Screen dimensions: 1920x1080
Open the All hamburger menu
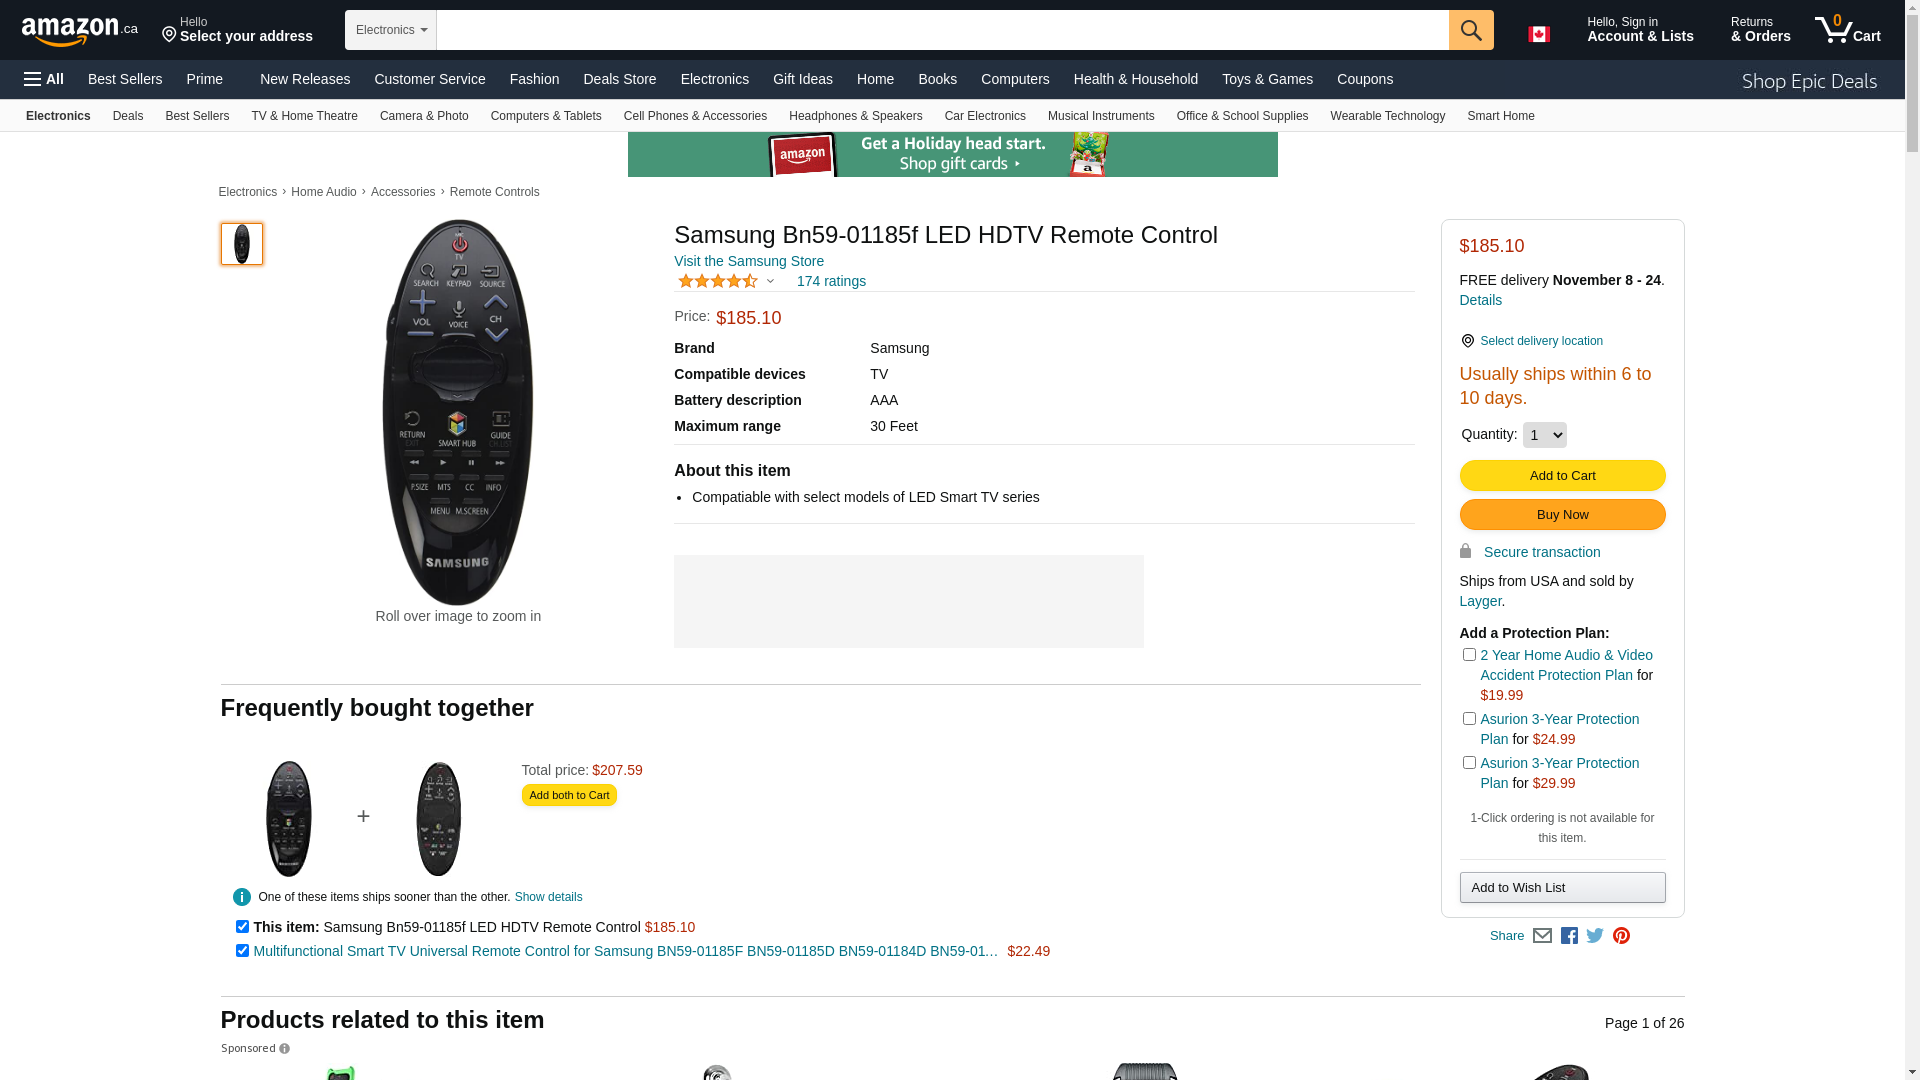coord(44,79)
